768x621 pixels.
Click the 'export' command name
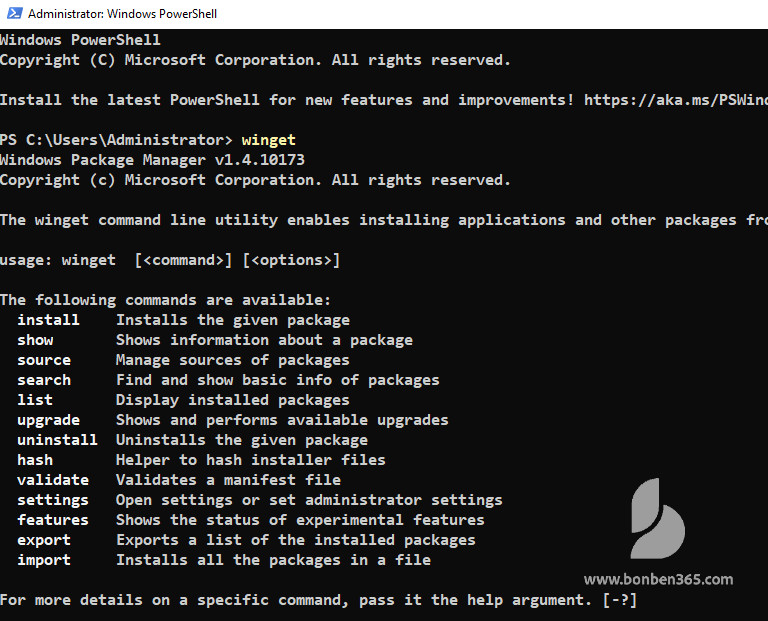click(x=44, y=540)
